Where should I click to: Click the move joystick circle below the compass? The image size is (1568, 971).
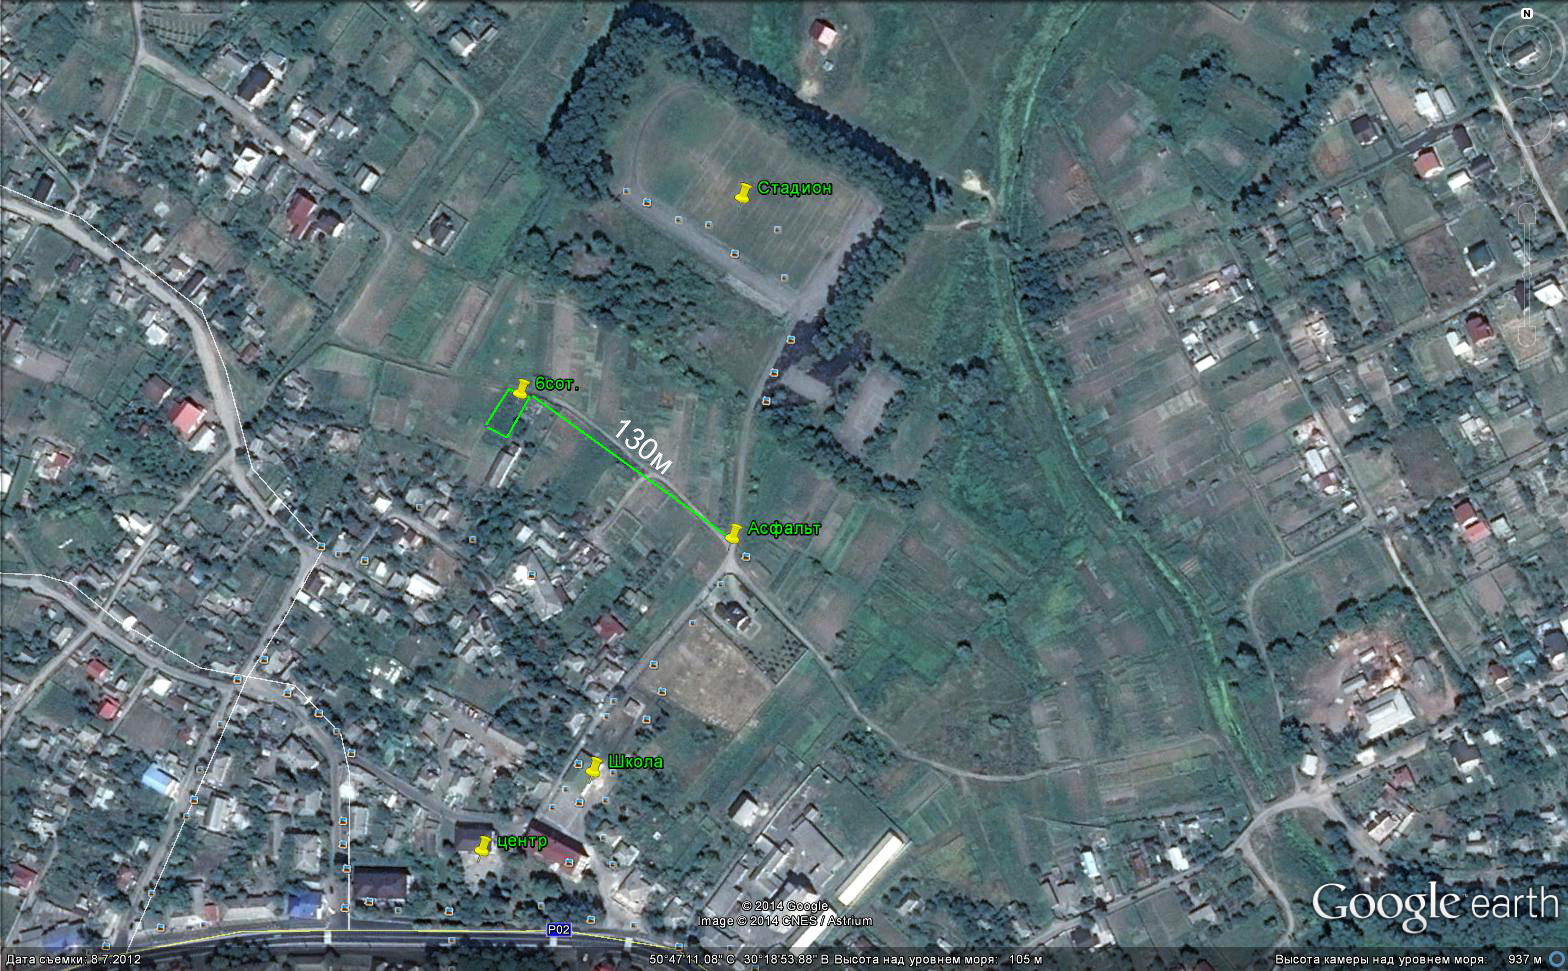[x=1526, y=121]
